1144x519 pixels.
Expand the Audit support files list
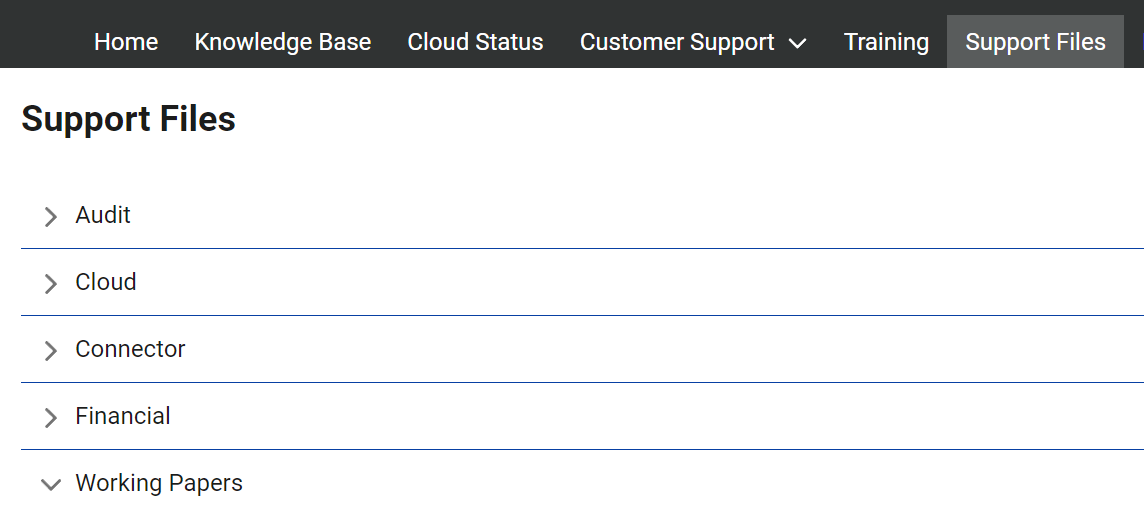point(103,215)
